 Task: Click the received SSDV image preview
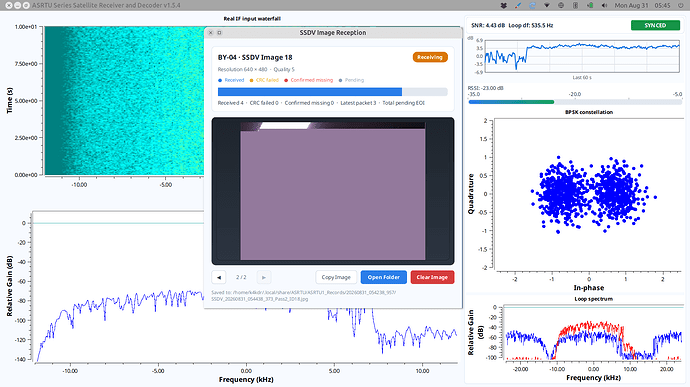[x=333, y=191]
